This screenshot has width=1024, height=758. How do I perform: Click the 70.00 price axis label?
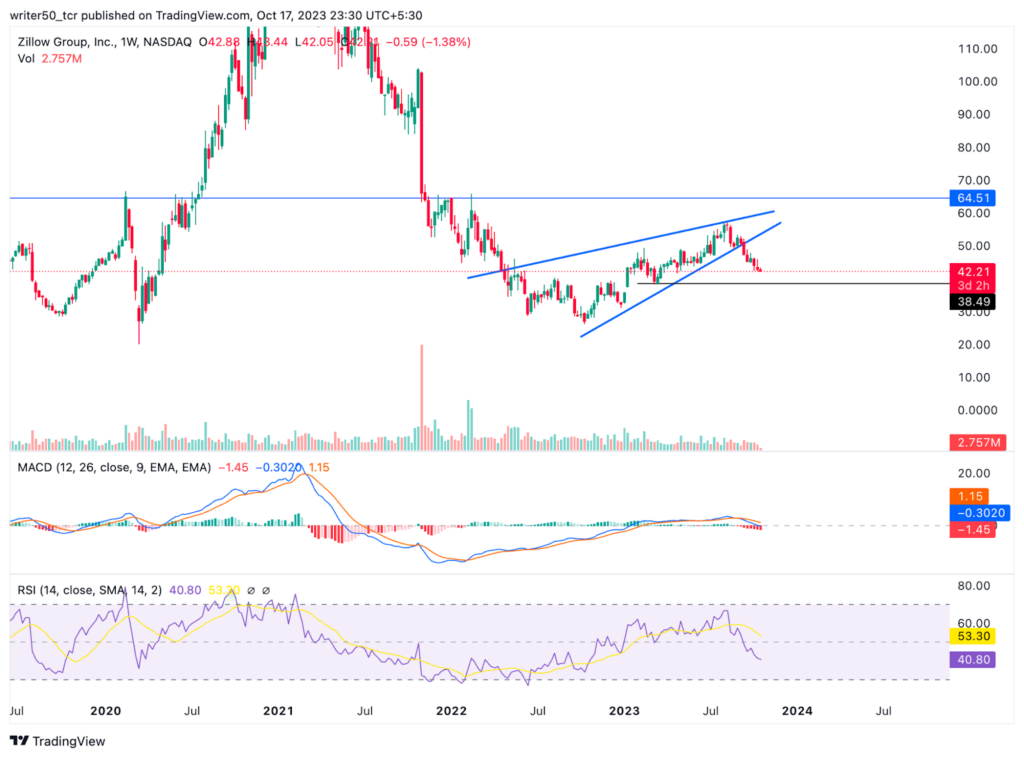coord(974,180)
